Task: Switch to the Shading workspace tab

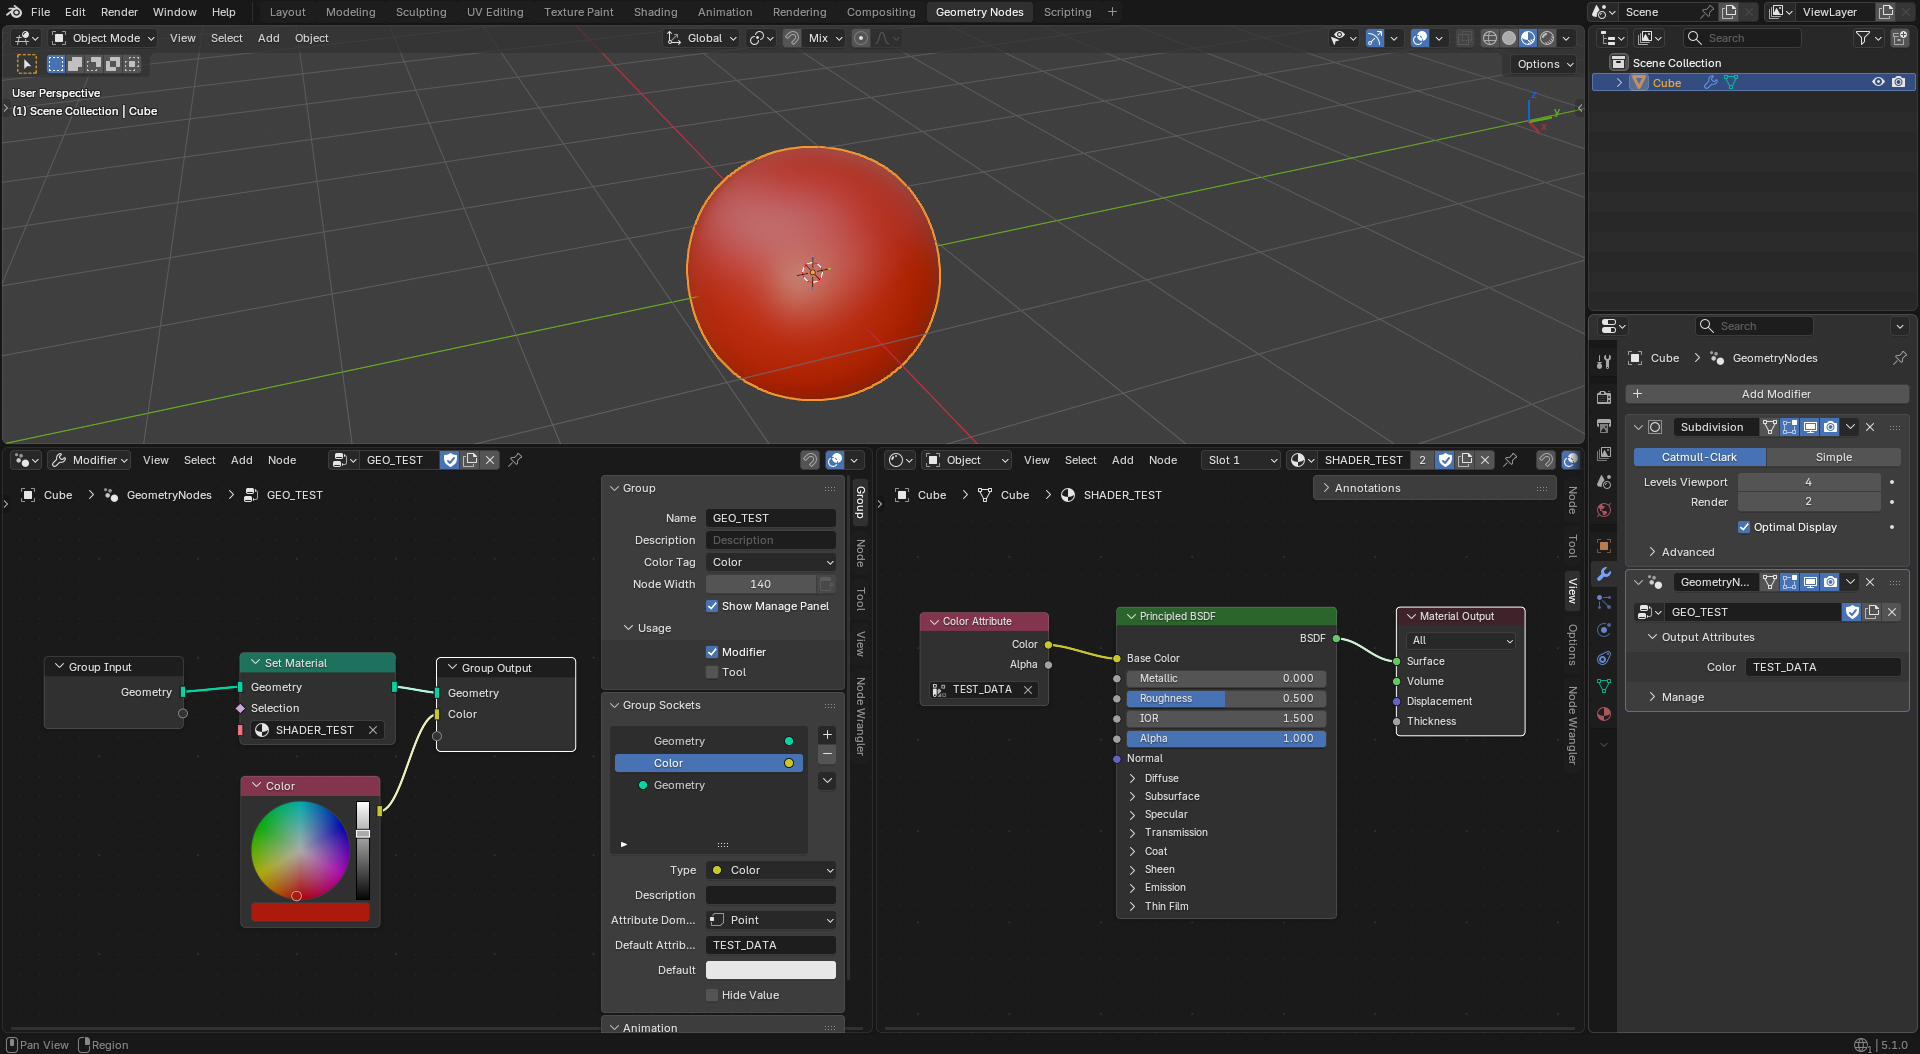Action: pos(655,12)
